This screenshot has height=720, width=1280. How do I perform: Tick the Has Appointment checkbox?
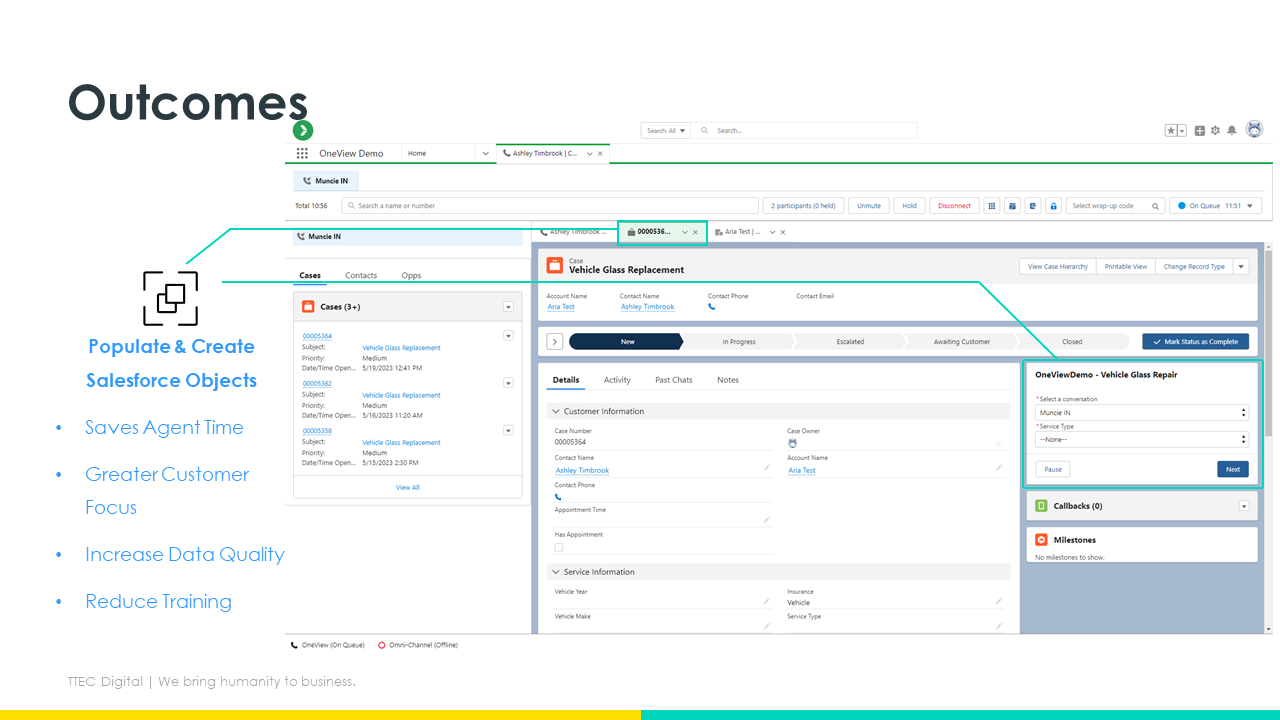tap(559, 547)
